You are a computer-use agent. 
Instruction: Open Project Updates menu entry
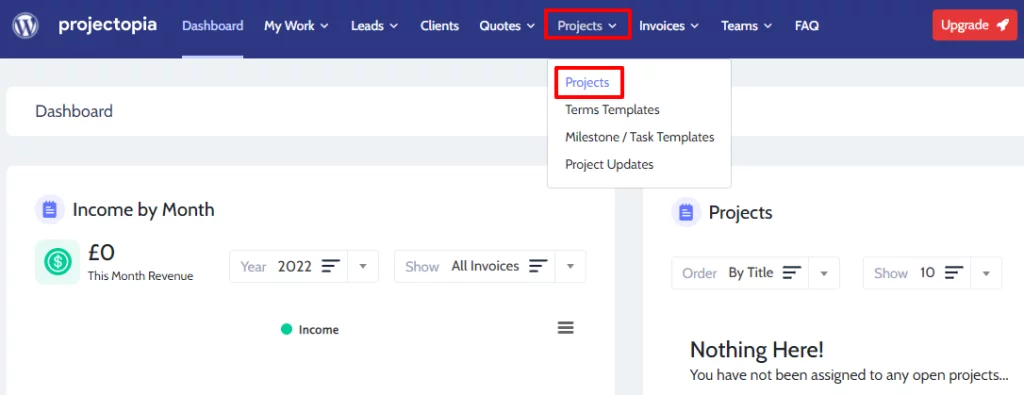(609, 165)
